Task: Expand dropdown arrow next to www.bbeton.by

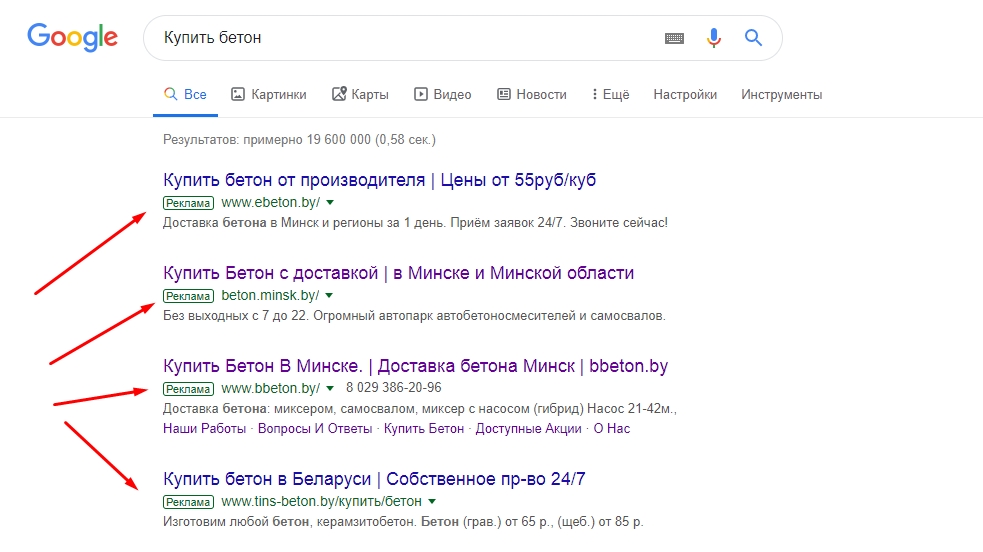Action: click(330, 389)
